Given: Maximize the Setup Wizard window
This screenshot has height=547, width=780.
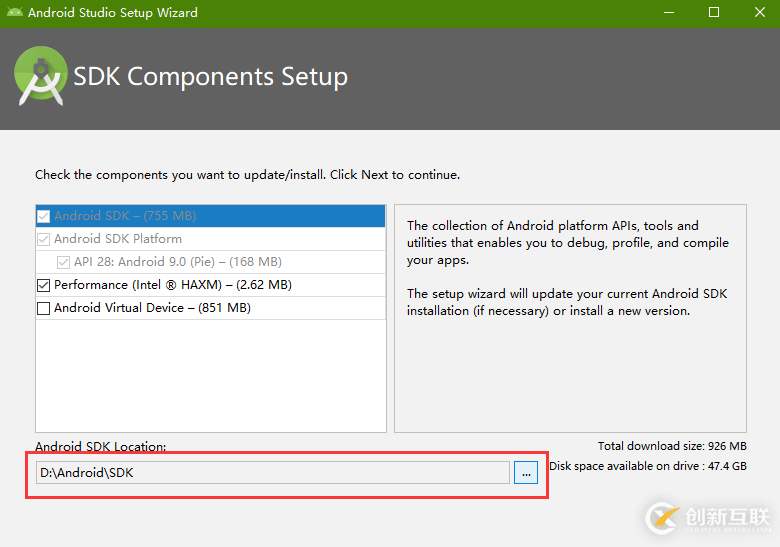Looking at the screenshot, I should (x=714, y=12).
